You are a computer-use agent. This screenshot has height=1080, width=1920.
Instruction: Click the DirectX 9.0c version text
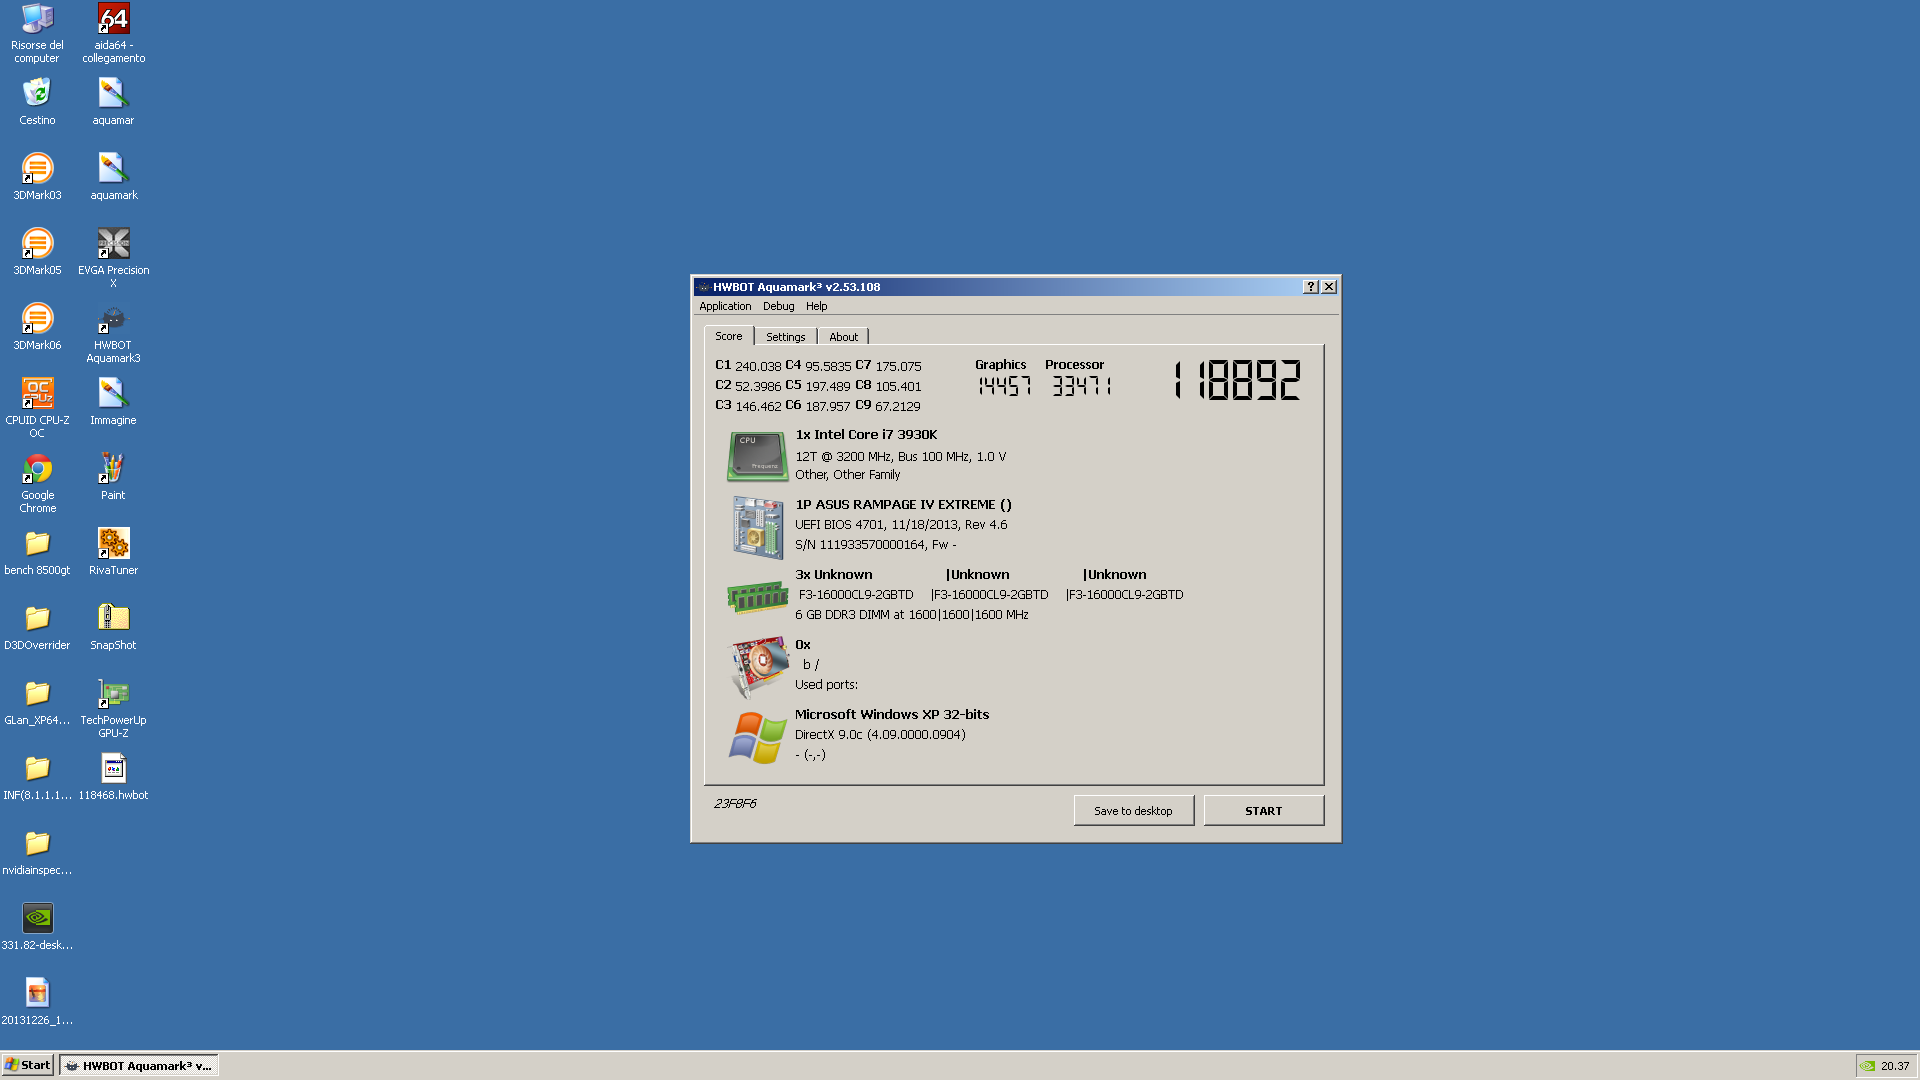point(880,734)
